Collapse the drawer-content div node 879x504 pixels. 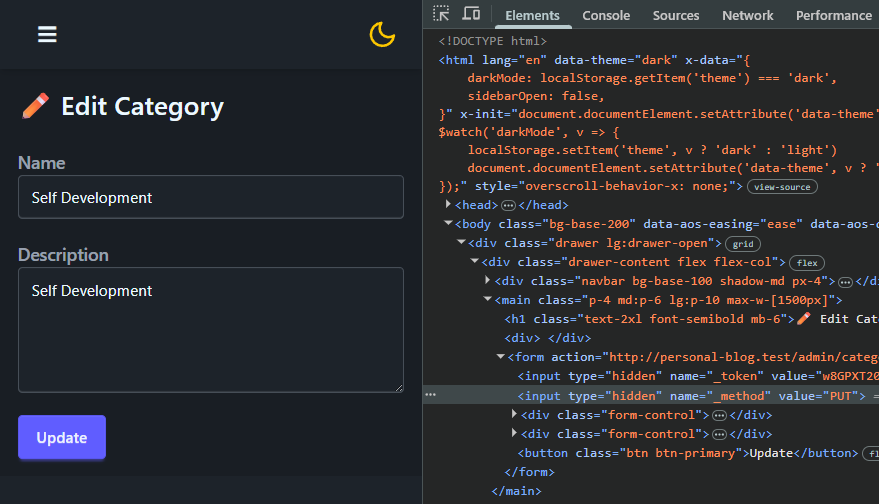coord(474,261)
